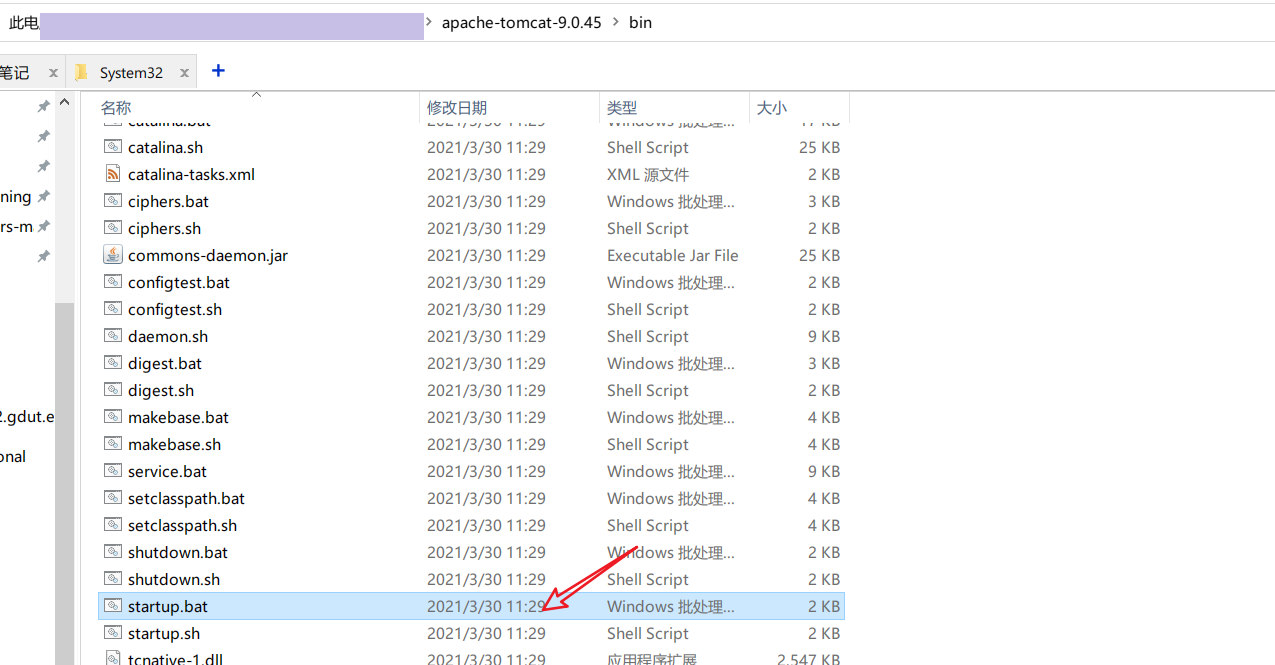This screenshot has height=665, width=1275.
Task: Select file name commons-daemon.jar
Action: tap(208, 255)
